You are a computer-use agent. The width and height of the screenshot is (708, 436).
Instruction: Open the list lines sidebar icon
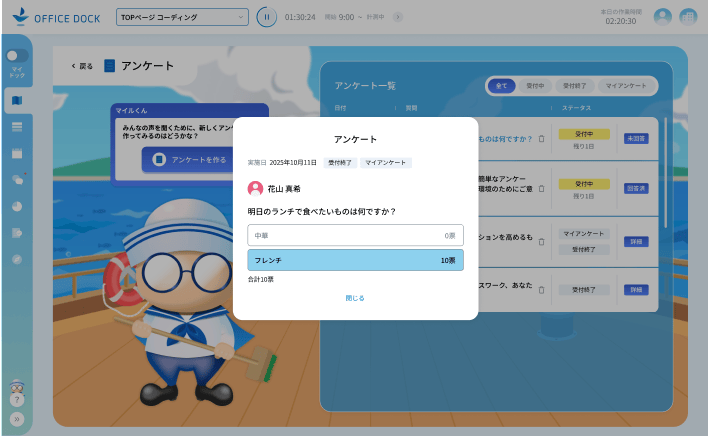17,127
